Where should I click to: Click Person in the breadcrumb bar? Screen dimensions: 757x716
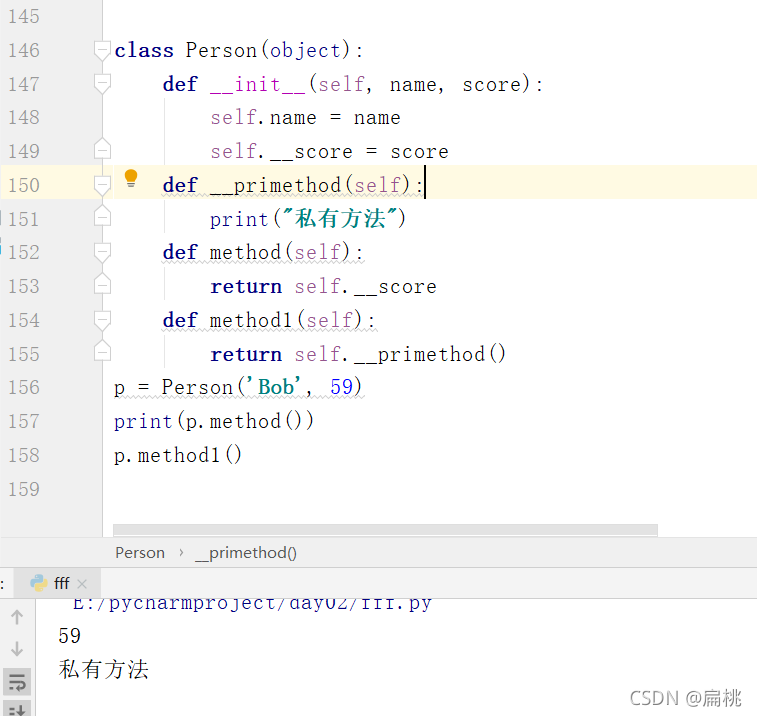(x=140, y=553)
